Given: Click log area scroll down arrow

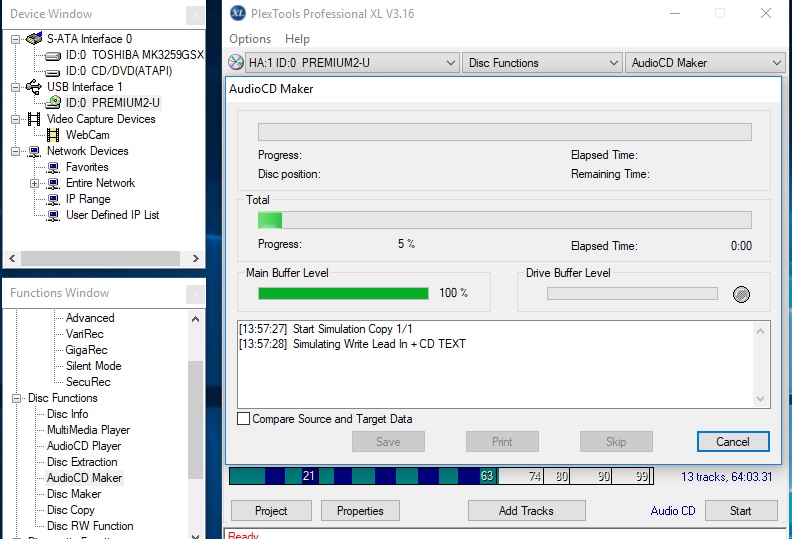Looking at the screenshot, I should coord(761,399).
